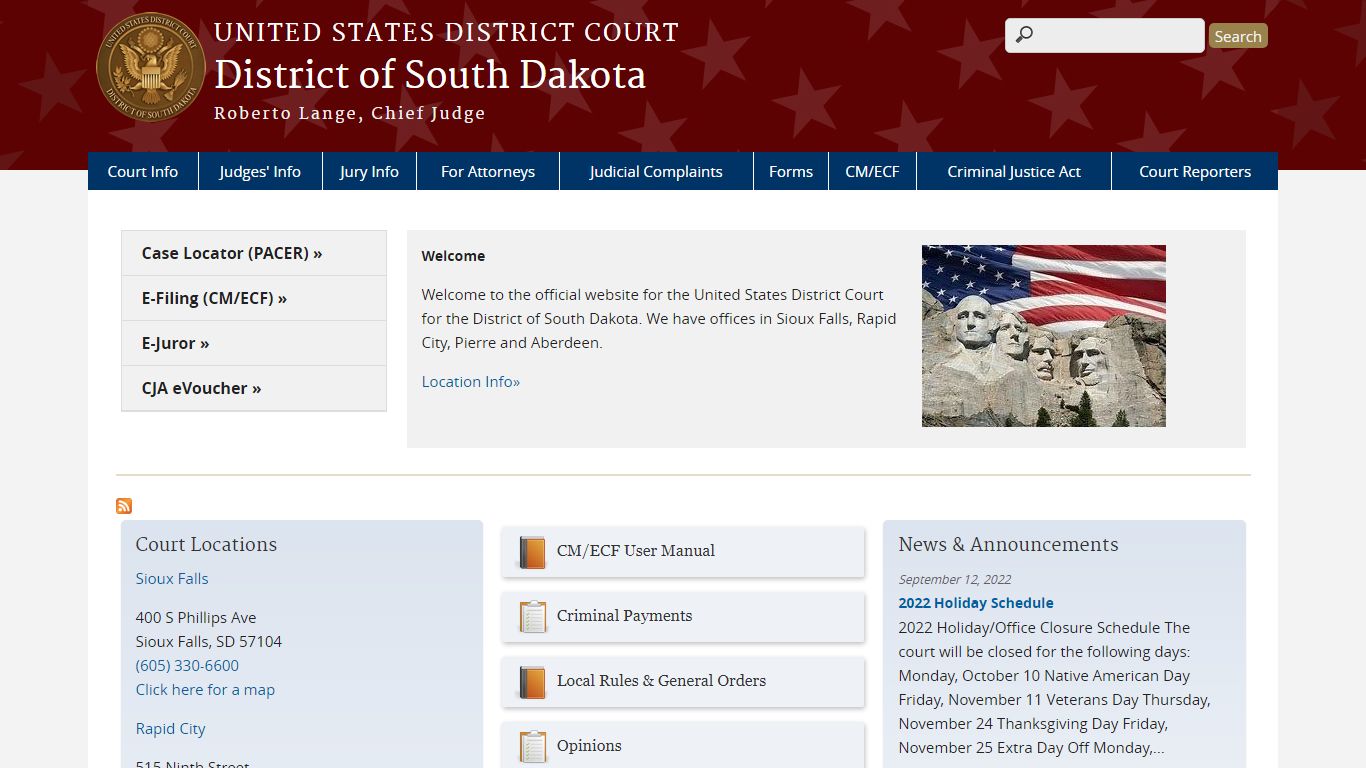Open the Opinions button
This screenshot has height=768, width=1366.
(x=683, y=746)
